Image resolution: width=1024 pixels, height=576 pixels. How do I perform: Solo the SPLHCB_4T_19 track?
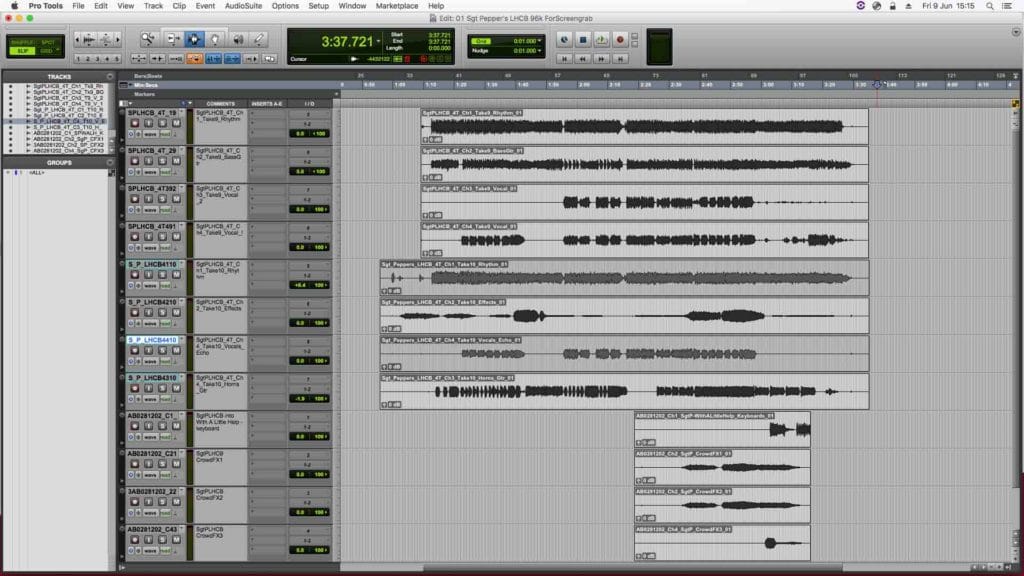tap(163, 123)
